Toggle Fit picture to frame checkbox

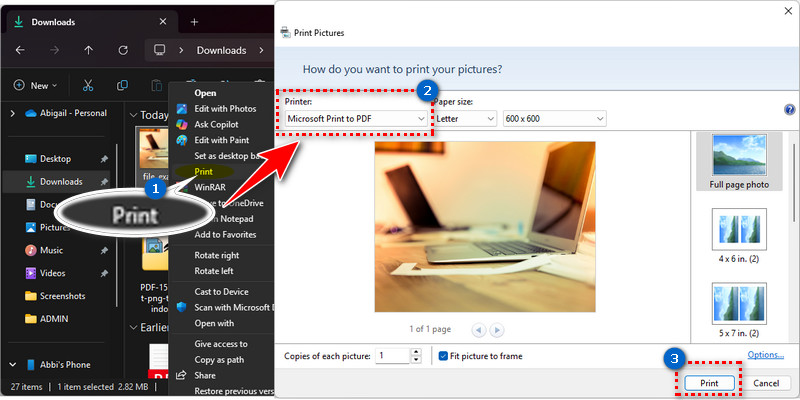click(x=443, y=356)
